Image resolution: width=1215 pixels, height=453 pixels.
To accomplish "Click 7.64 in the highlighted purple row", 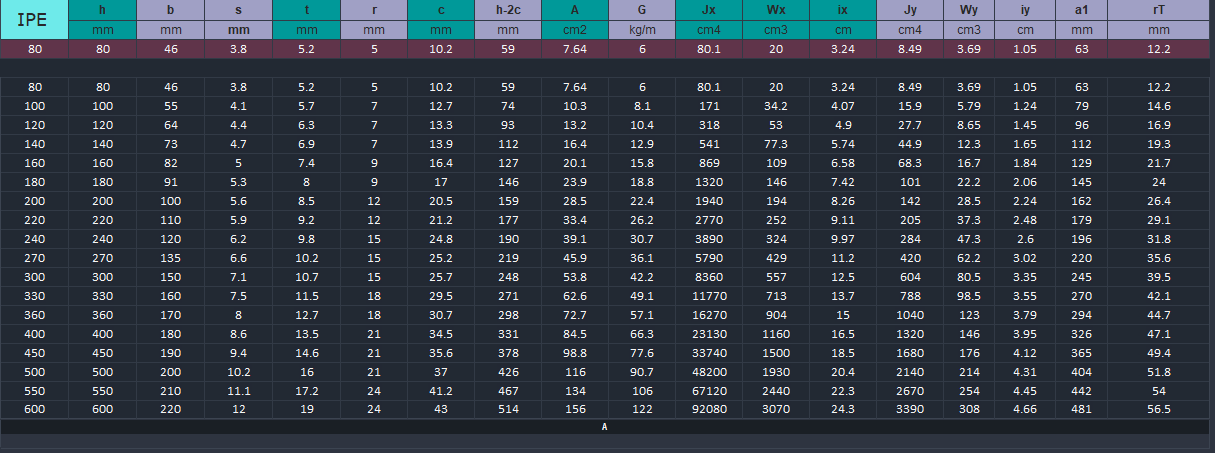I will [575, 49].
